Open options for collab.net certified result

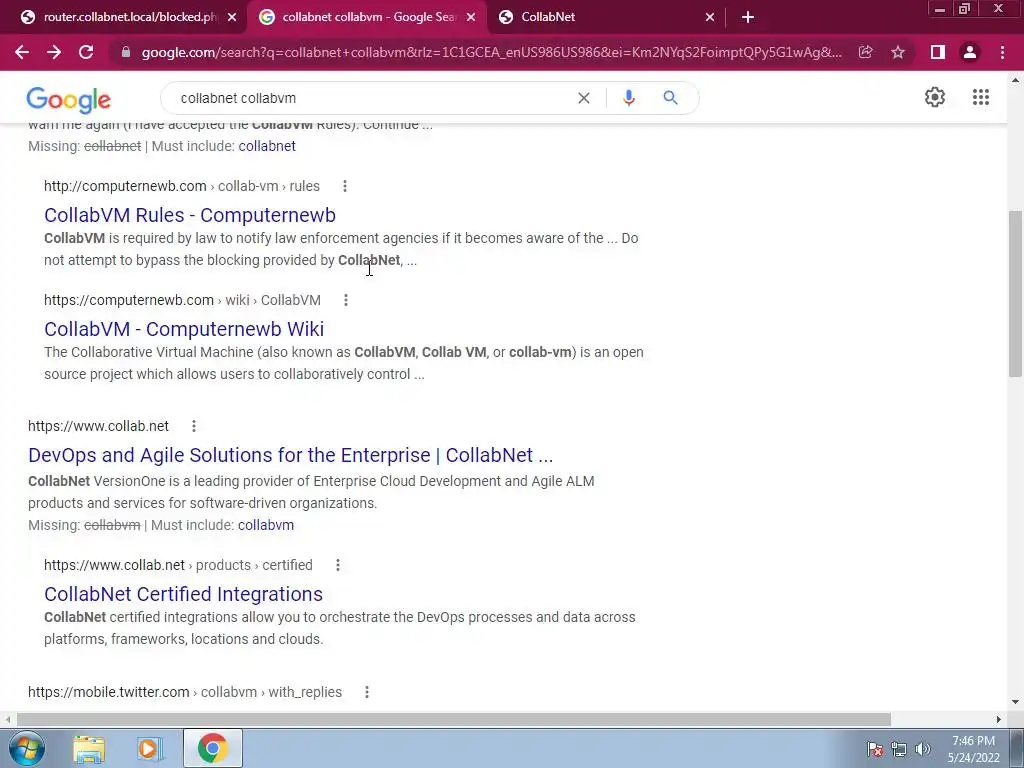338,565
